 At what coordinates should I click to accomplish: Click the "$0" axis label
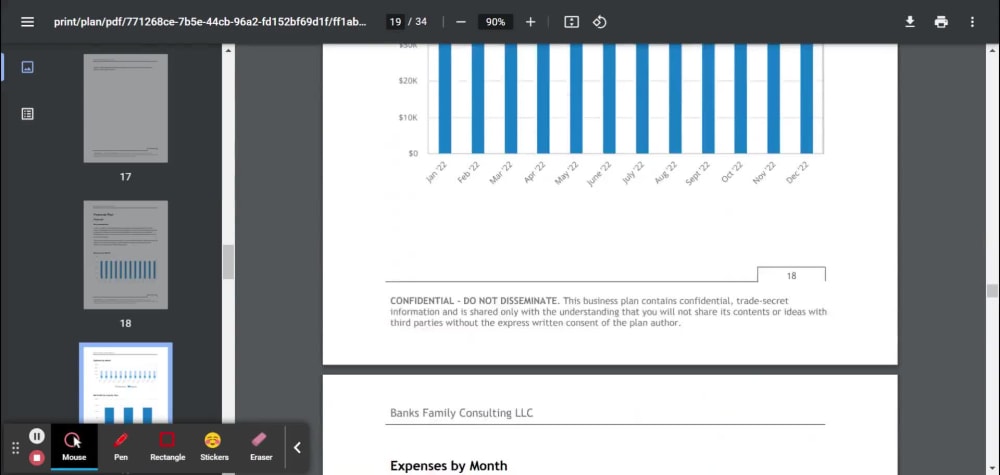pyautogui.click(x=412, y=153)
